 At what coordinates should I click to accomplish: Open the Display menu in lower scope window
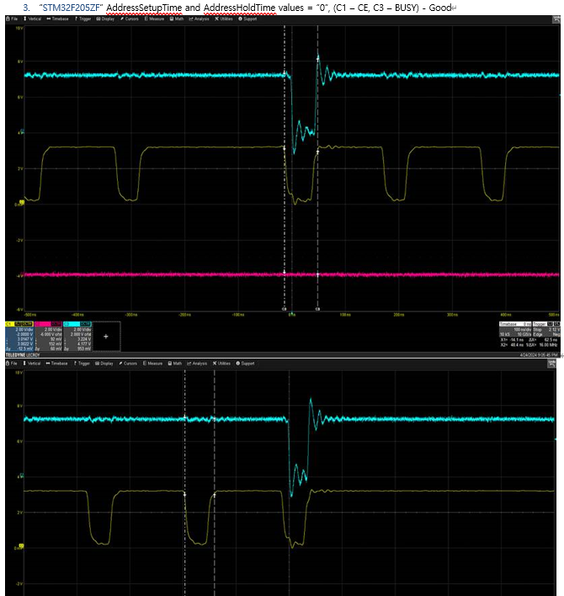tap(104, 363)
